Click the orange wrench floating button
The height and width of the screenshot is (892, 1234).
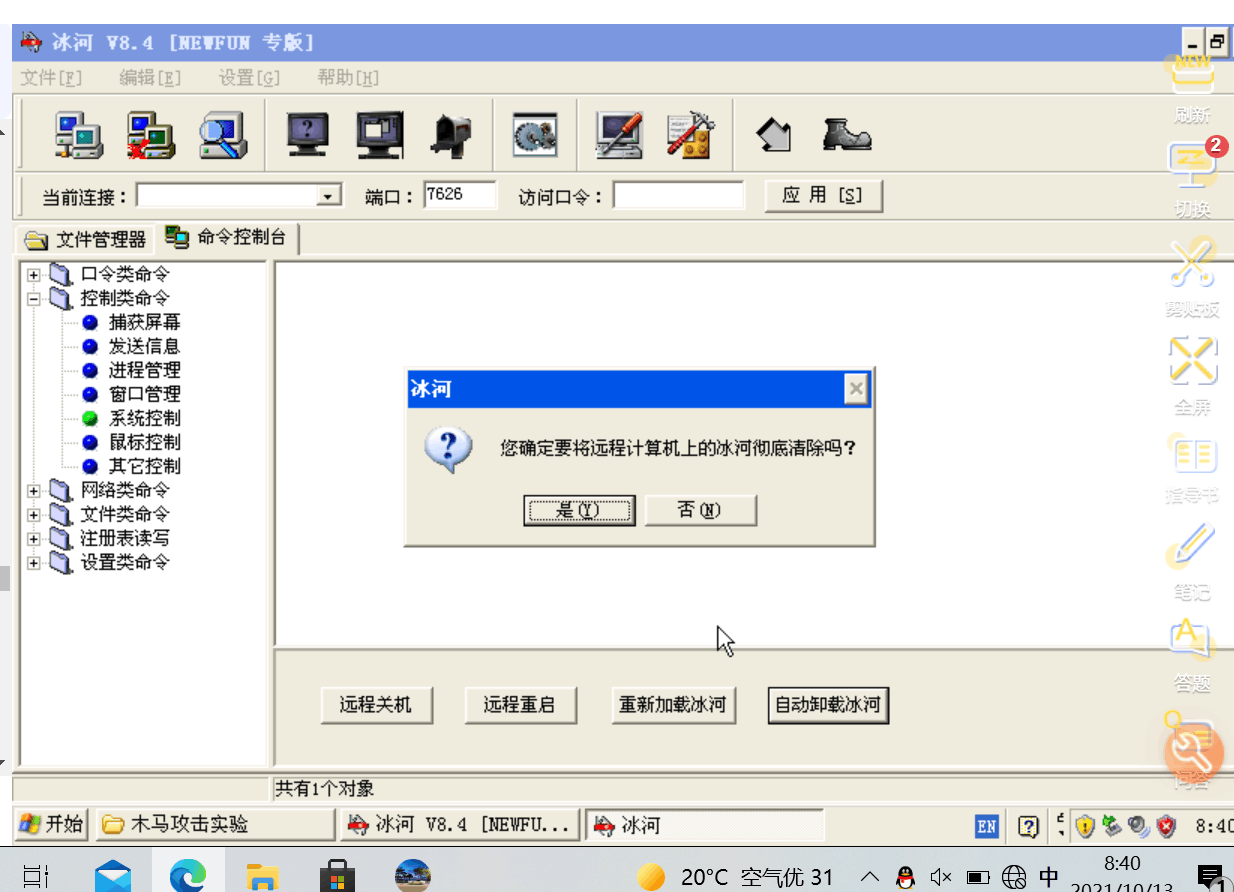tap(1193, 752)
